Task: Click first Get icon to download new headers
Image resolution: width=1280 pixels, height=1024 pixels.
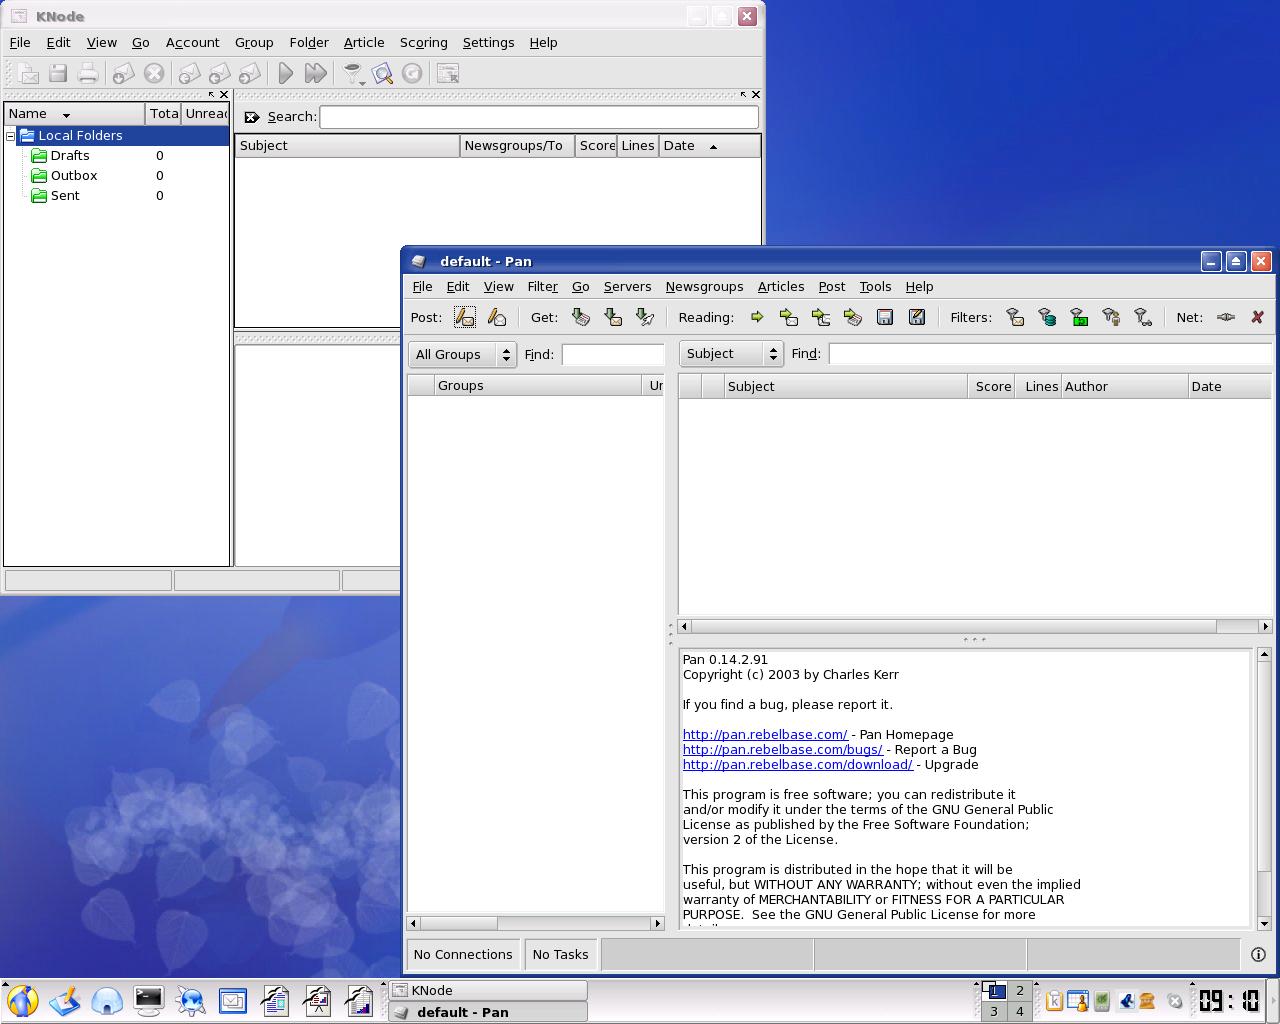Action: [x=581, y=317]
